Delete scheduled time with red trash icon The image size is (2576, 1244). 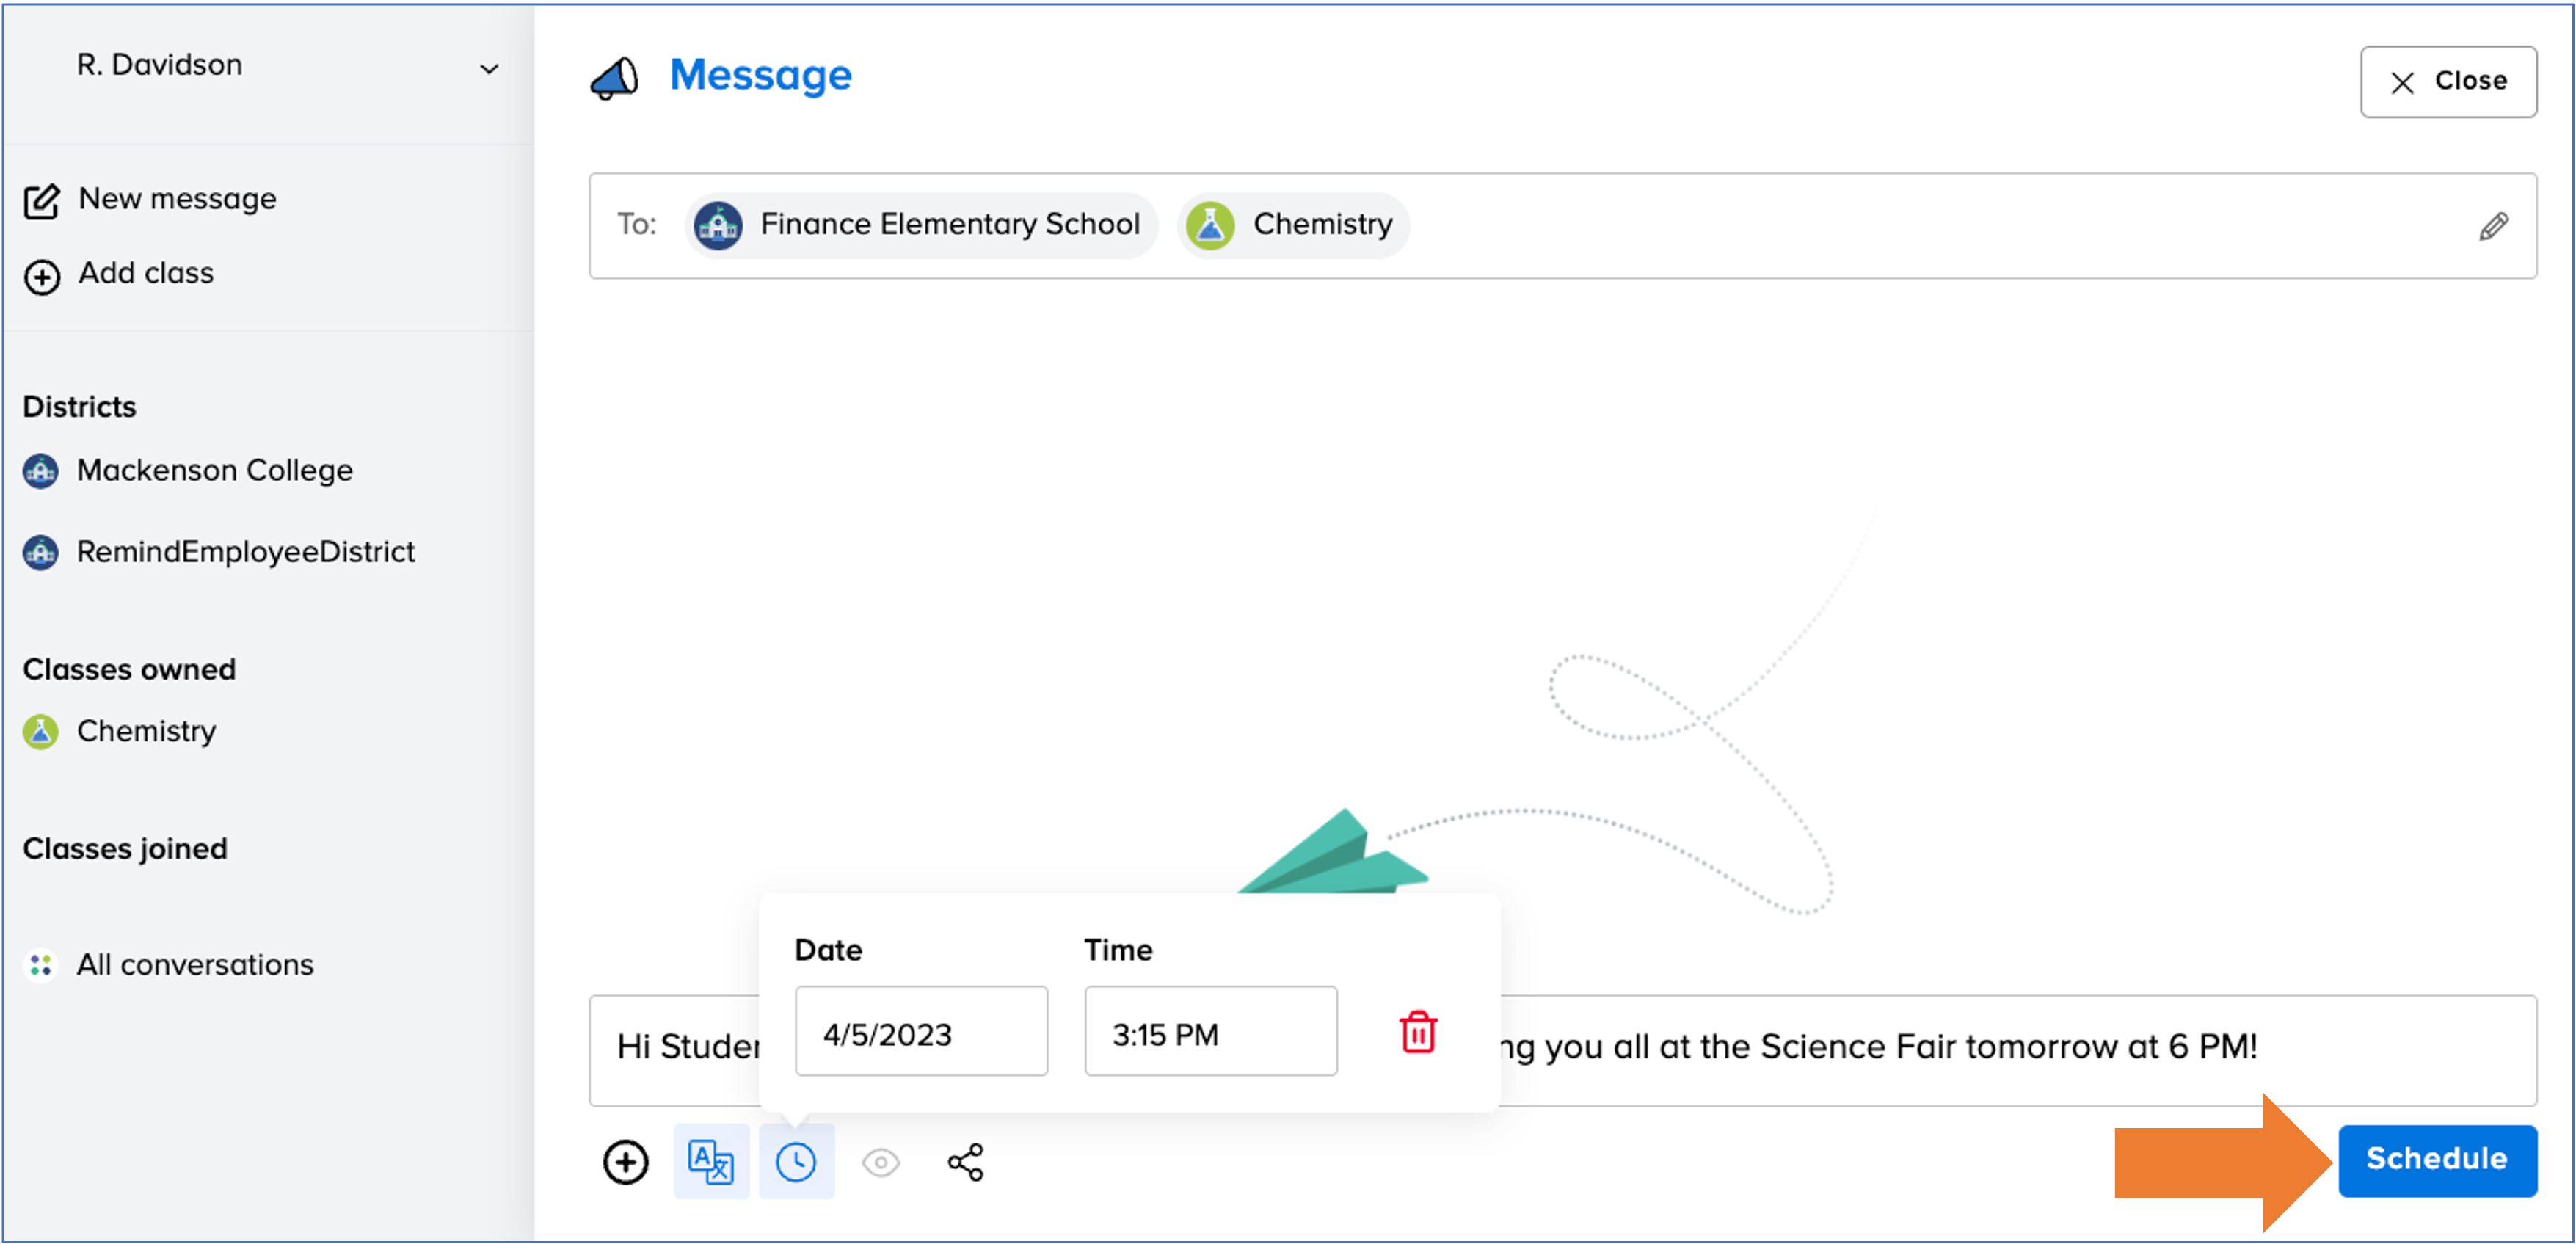(x=1418, y=1032)
